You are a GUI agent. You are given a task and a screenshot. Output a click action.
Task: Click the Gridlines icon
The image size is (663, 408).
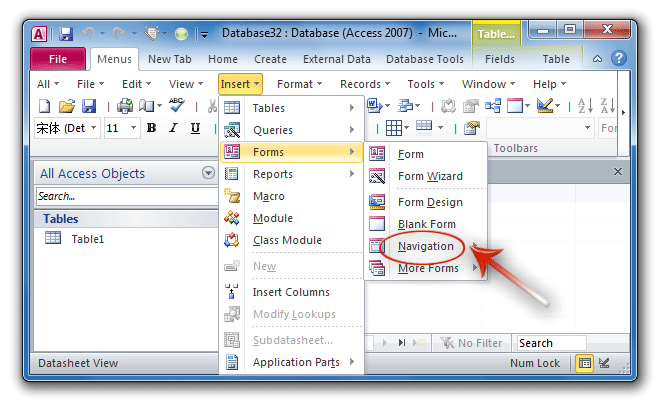pyautogui.click(x=394, y=128)
